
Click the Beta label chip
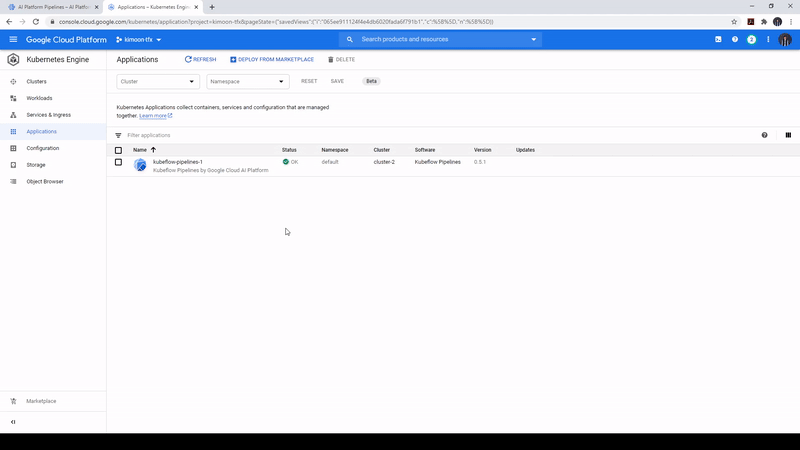click(371, 81)
